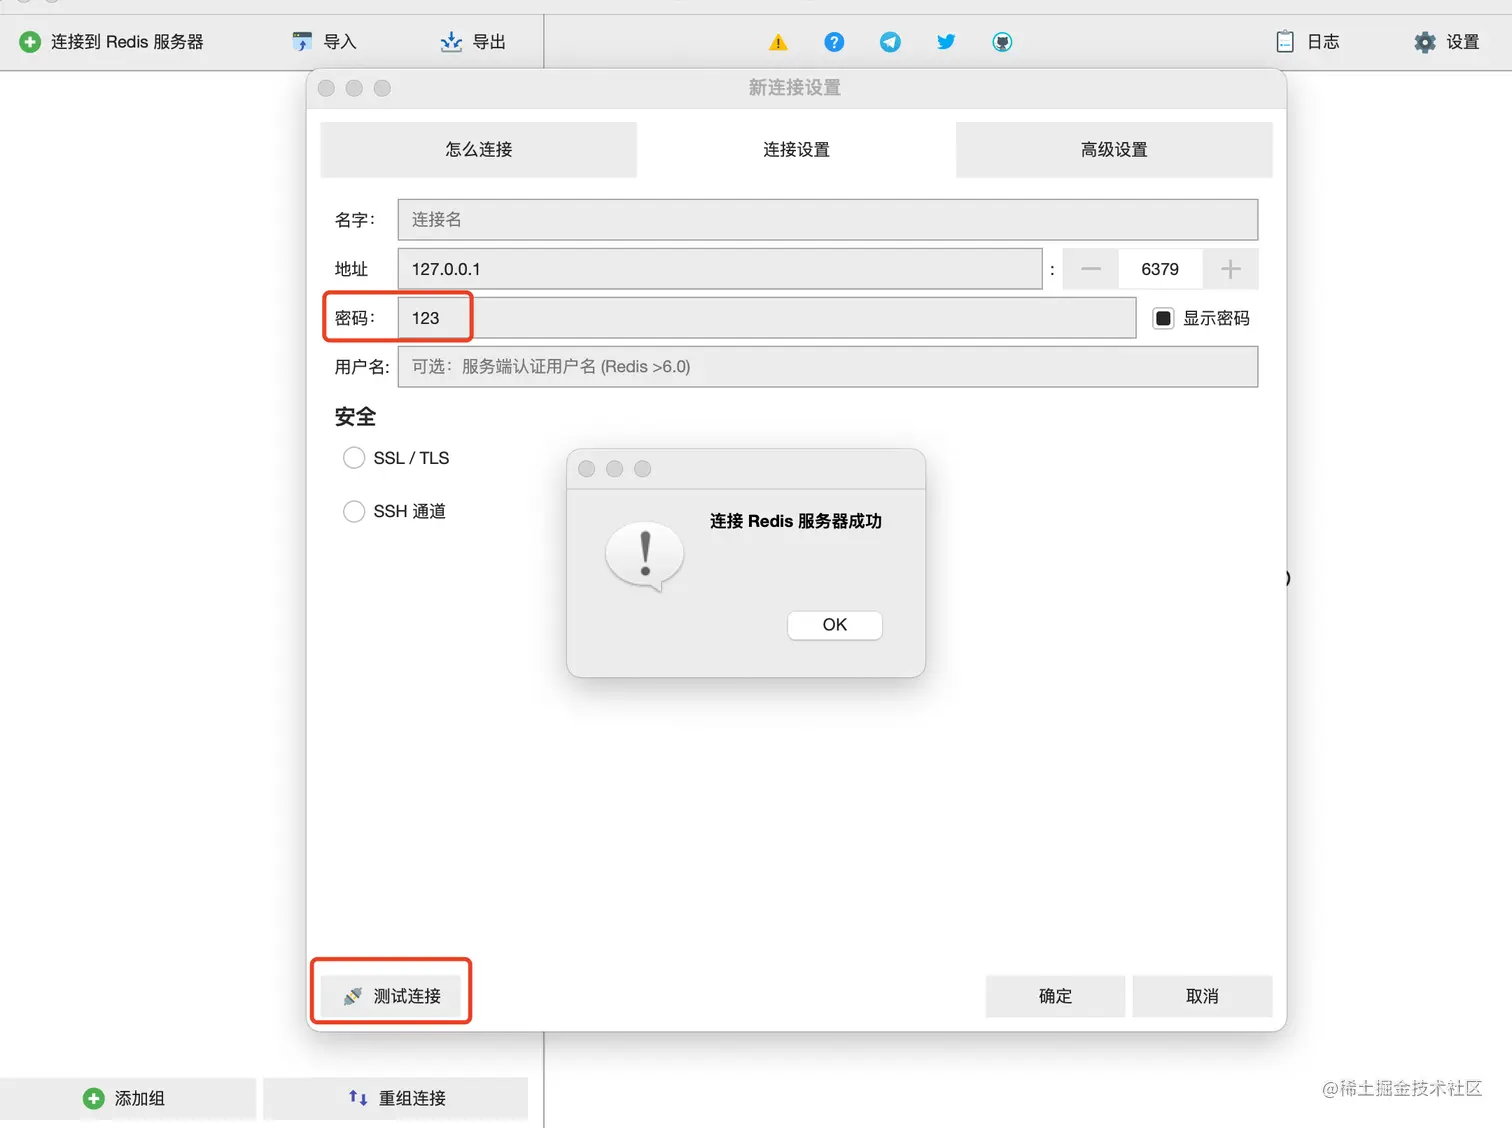Click OK in the success dialog
The width and height of the screenshot is (1512, 1128).
coord(835,625)
